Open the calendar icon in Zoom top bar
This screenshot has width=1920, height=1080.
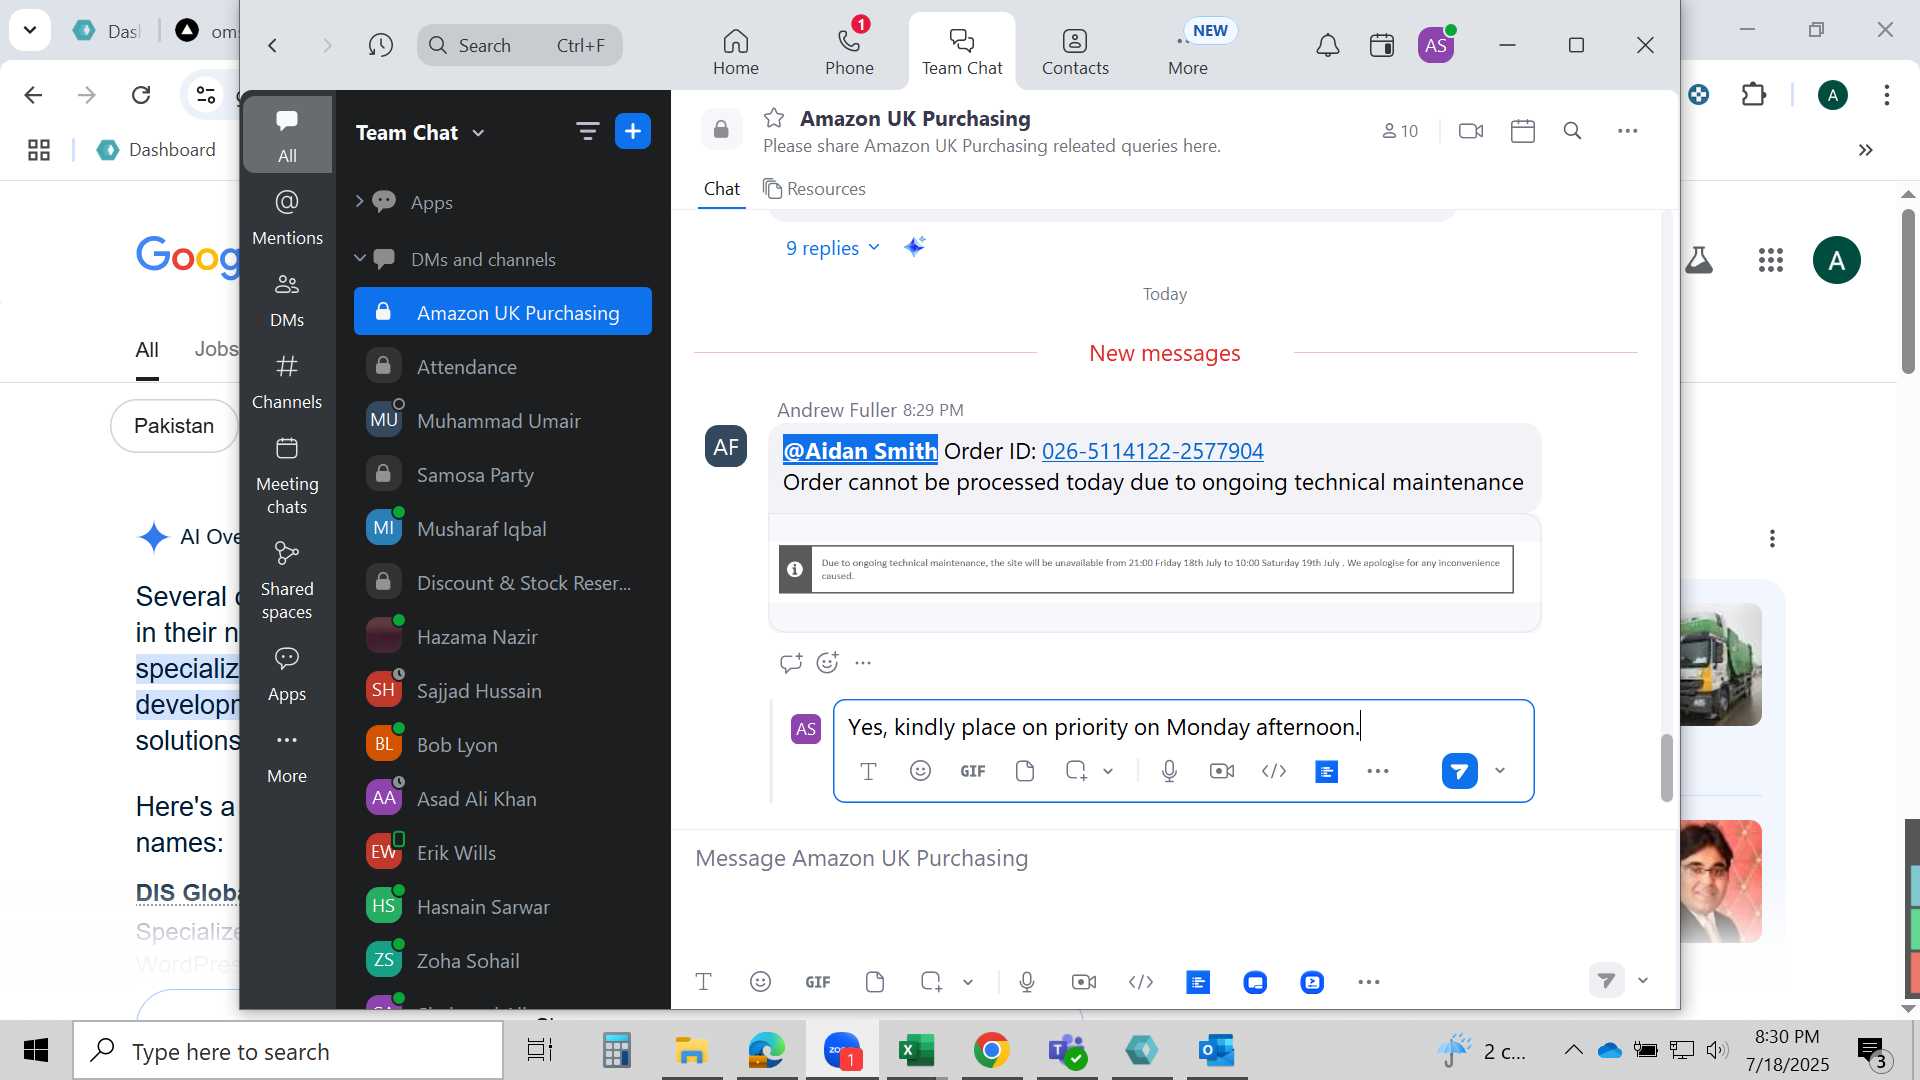[x=1382, y=45]
